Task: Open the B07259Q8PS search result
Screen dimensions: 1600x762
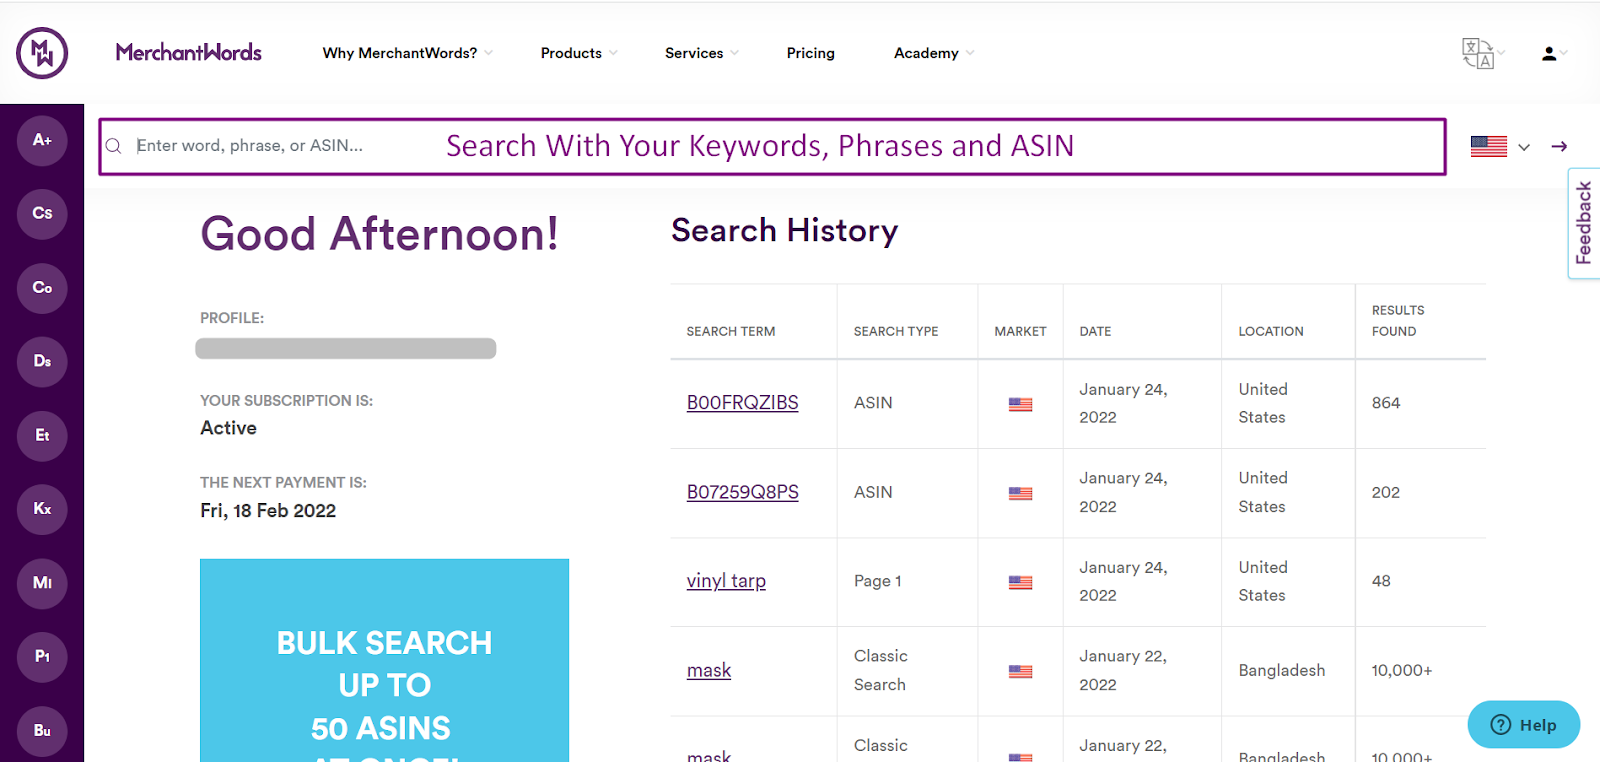Action: tap(743, 492)
